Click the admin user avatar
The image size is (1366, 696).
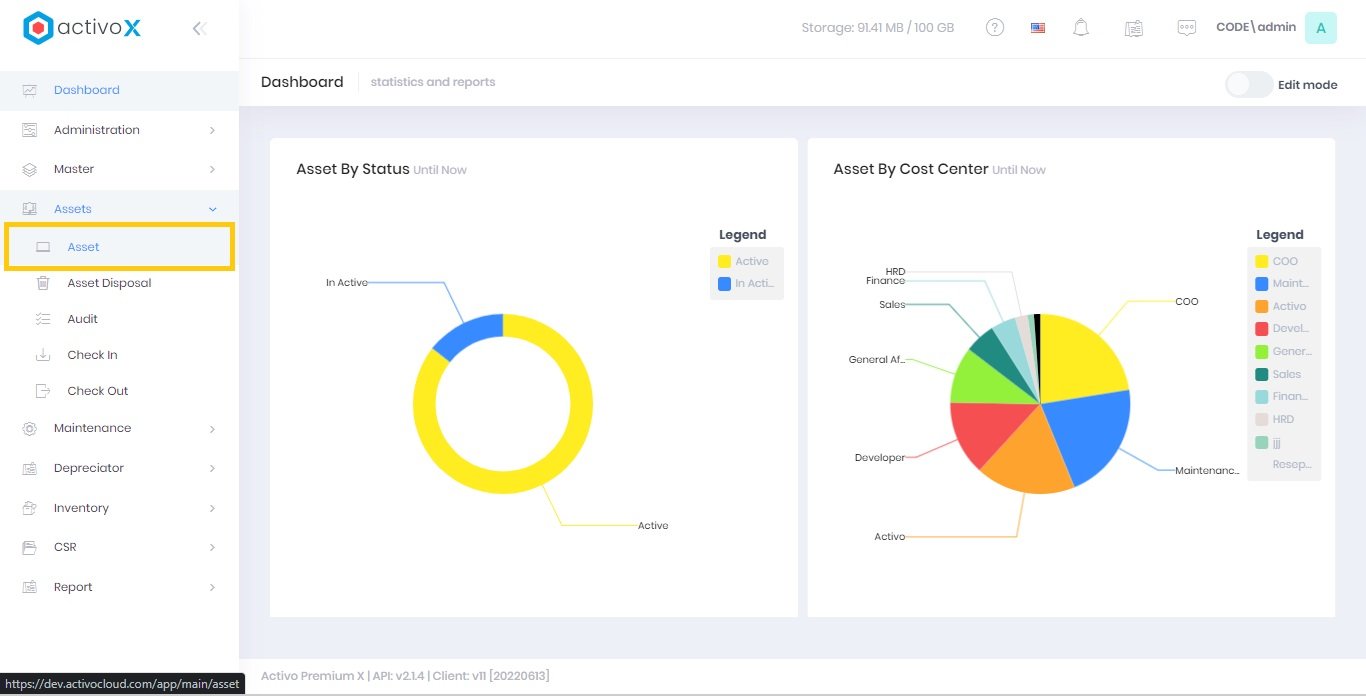pyautogui.click(x=1320, y=28)
